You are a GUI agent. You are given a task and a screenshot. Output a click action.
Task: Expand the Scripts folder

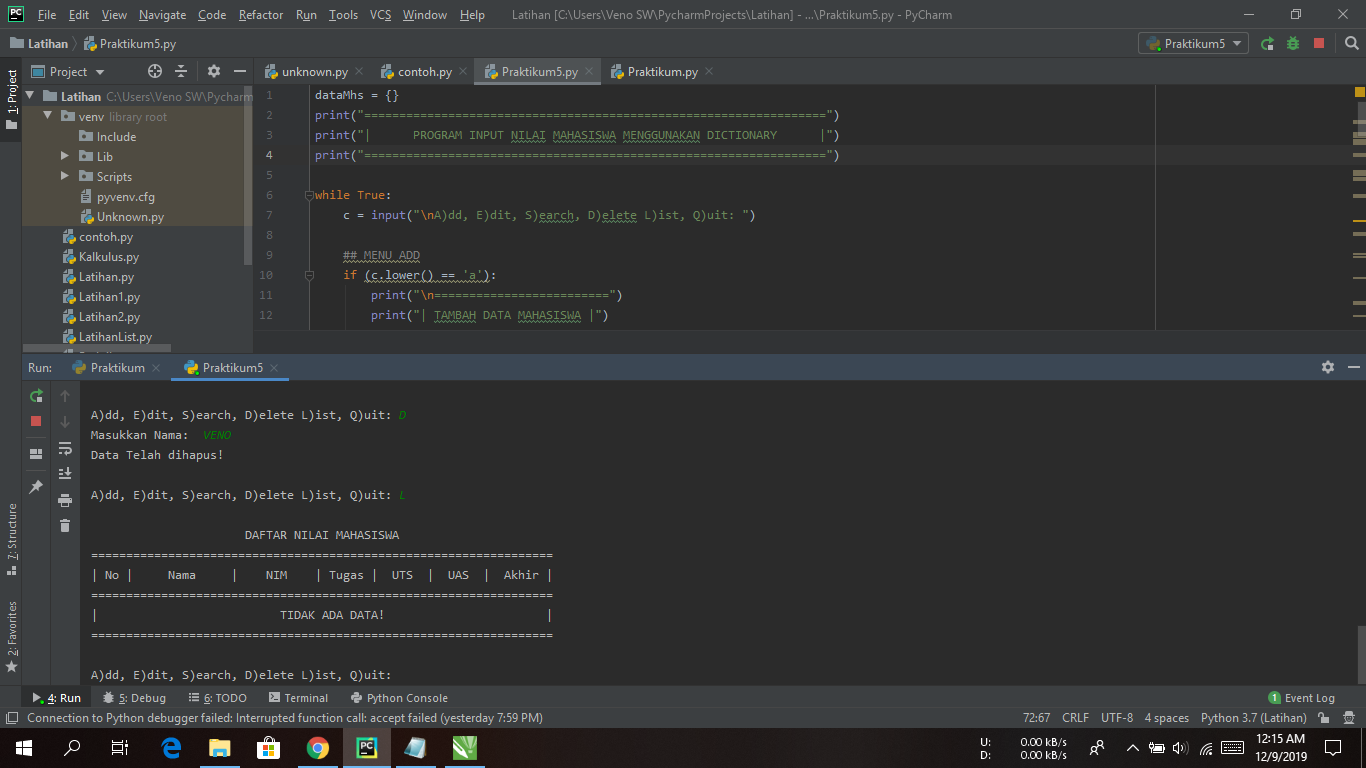[65, 176]
